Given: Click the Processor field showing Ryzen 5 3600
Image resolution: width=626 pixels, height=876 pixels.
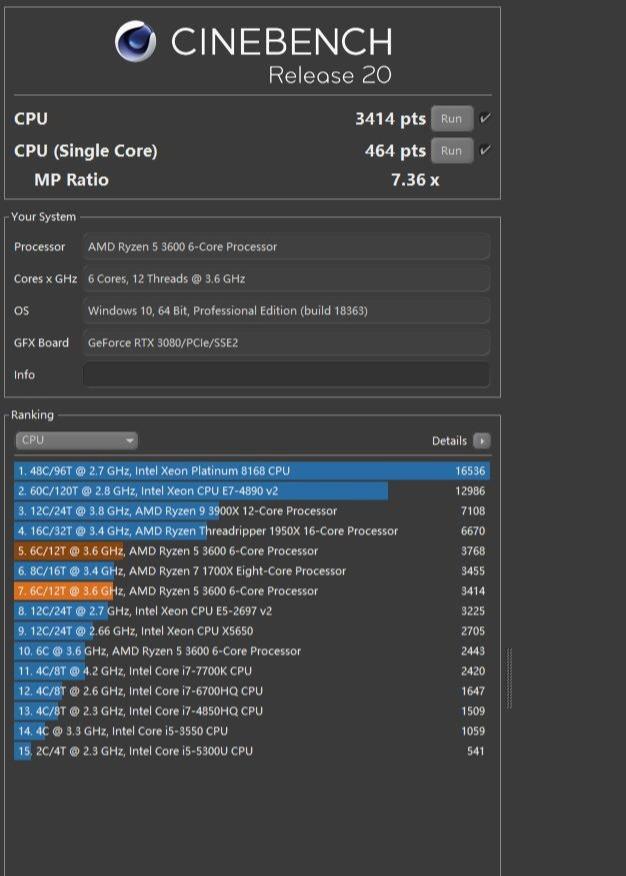Looking at the screenshot, I should pyautogui.click(x=286, y=246).
